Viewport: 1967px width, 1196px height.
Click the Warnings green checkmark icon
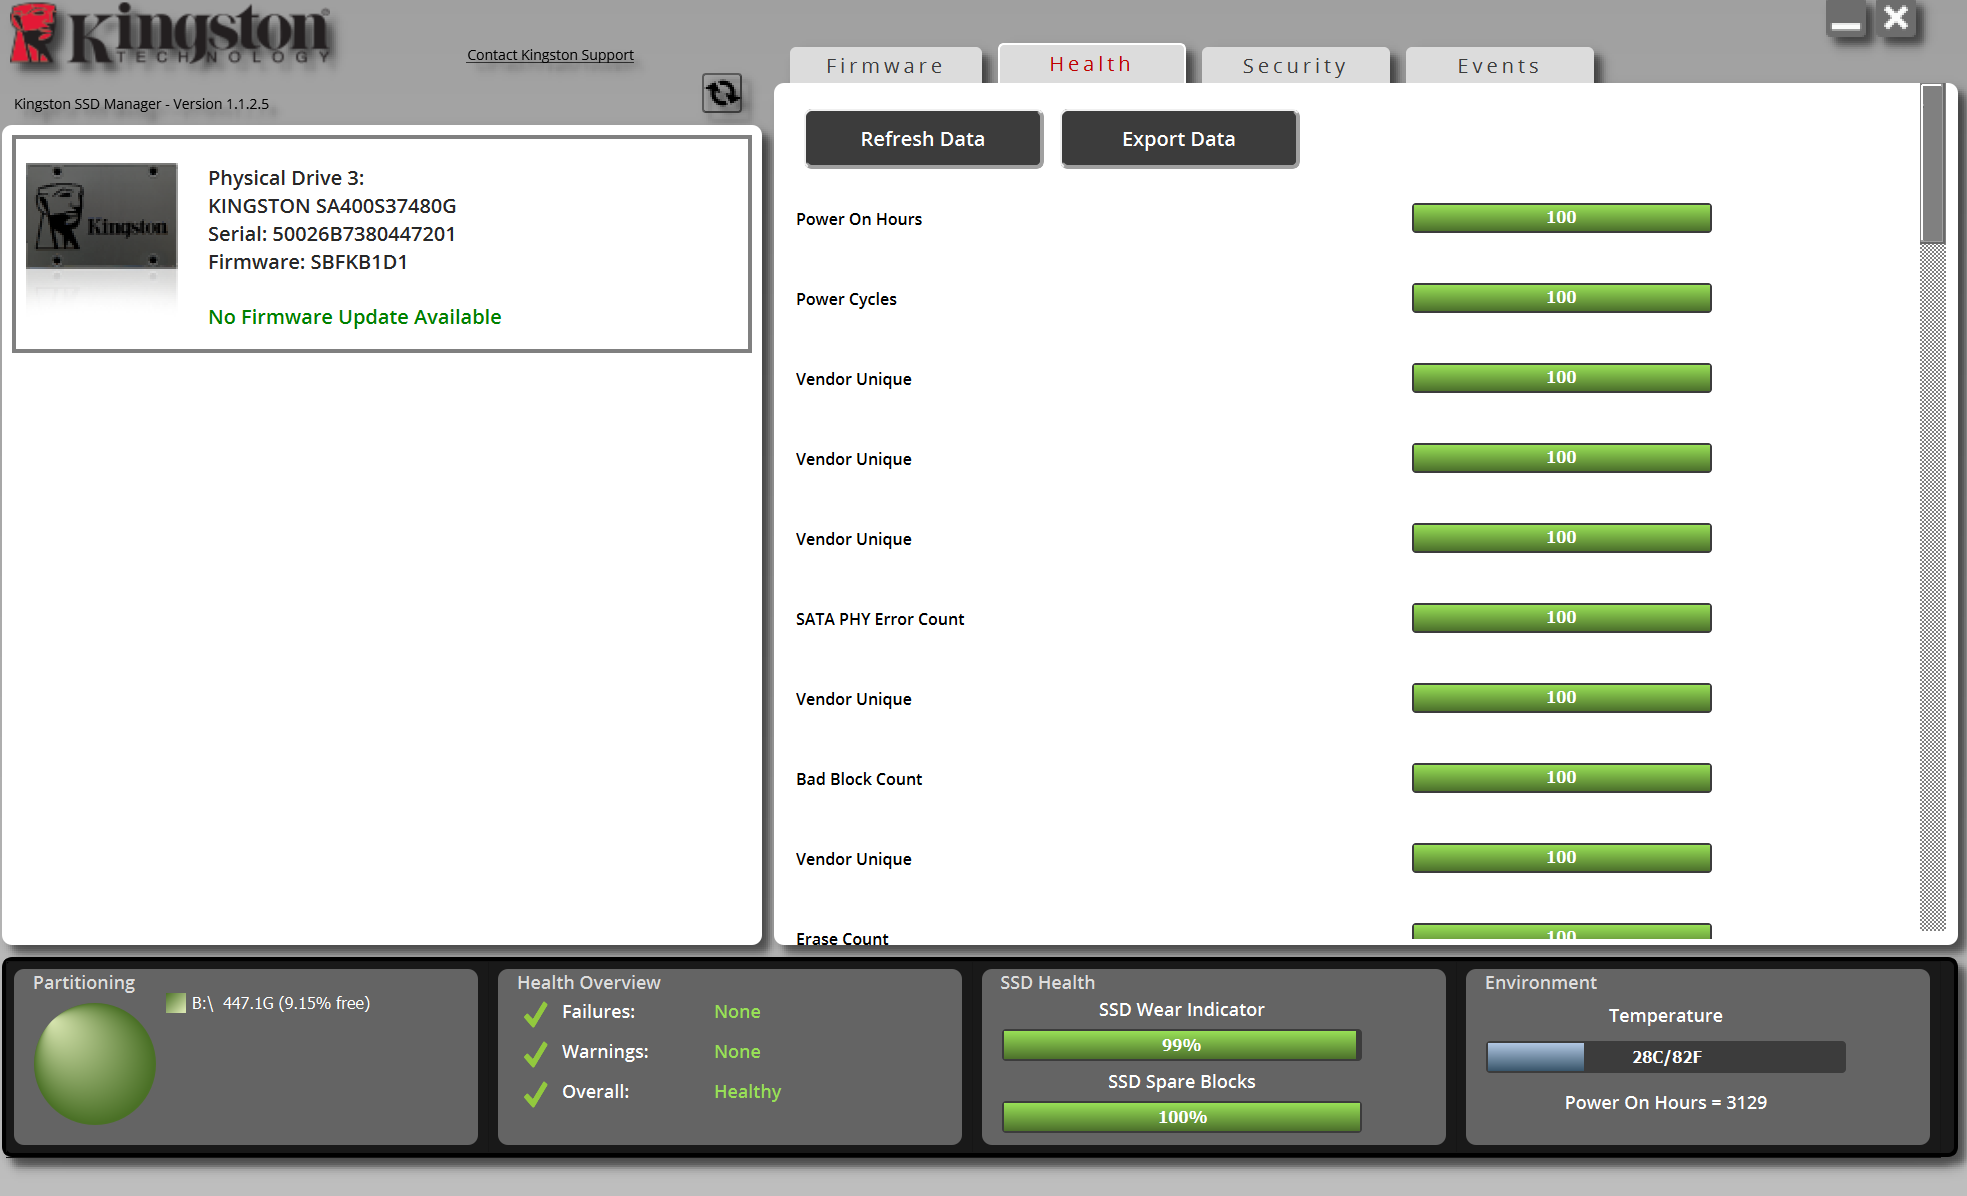pyautogui.click(x=536, y=1053)
